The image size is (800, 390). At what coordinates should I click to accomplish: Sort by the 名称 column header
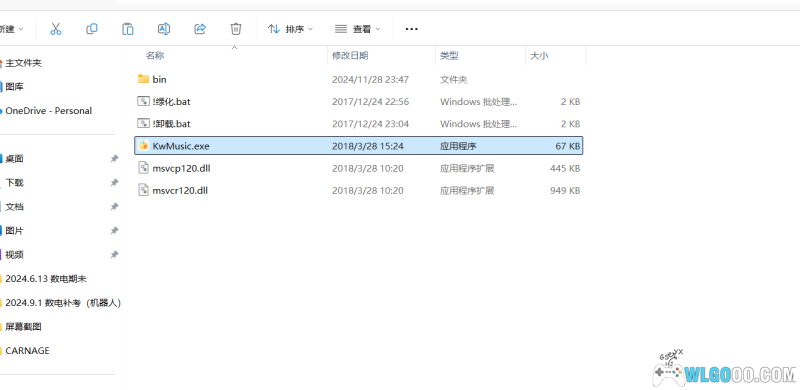(155, 56)
